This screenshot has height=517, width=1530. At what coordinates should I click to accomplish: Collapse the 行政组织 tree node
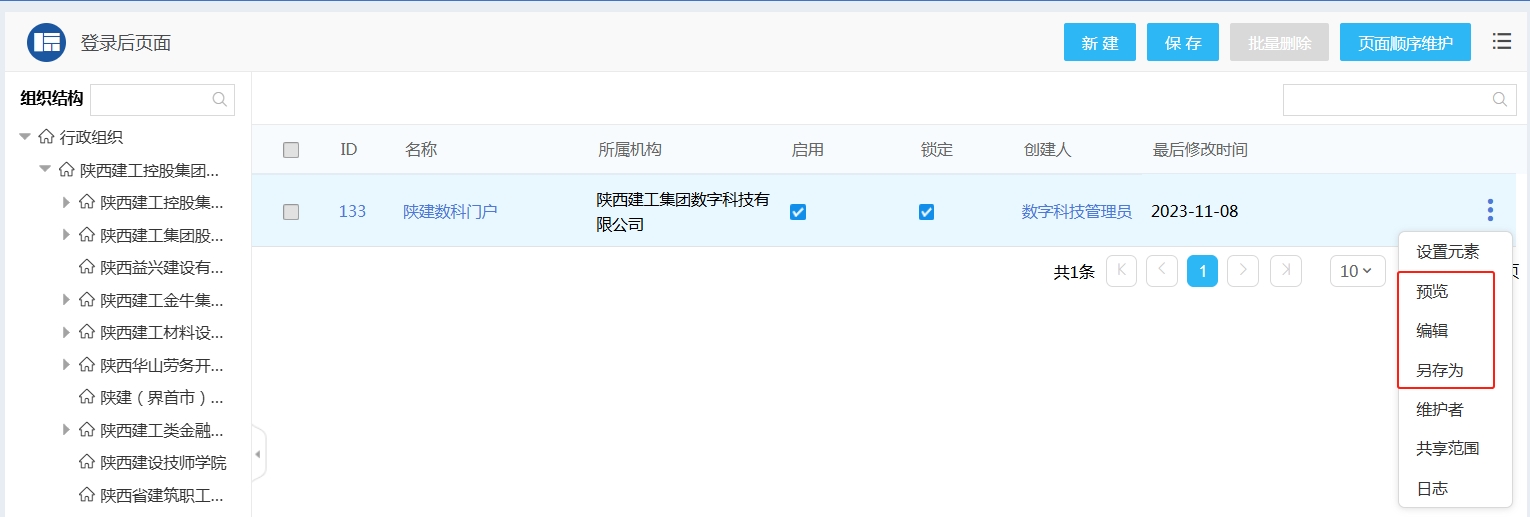click(25, 137)
